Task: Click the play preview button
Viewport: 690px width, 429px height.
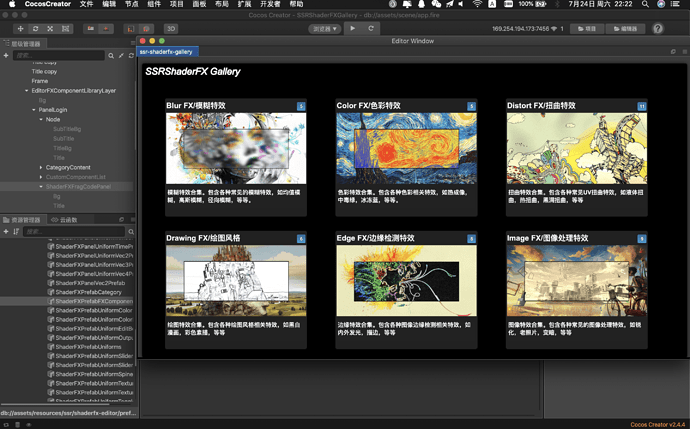Action: coord(352,29)
